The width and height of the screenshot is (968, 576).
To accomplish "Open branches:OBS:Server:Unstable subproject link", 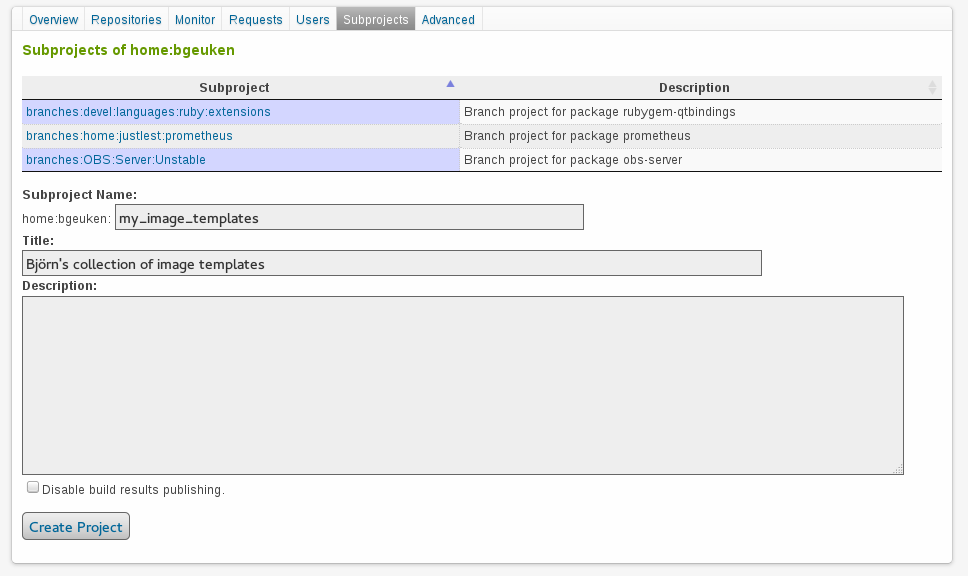I will [x=116, y=160].
